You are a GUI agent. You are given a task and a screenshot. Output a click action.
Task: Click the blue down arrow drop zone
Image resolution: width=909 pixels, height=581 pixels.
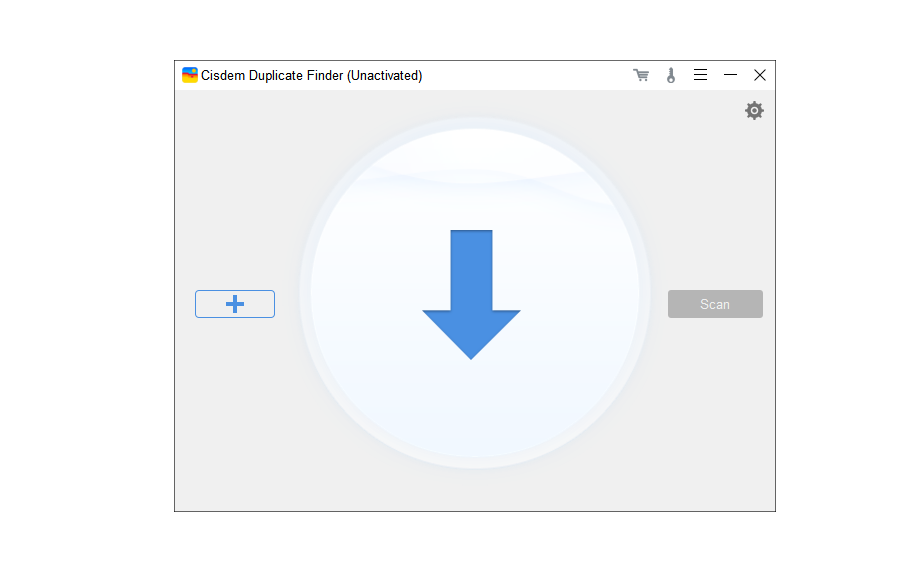point(471,295)
